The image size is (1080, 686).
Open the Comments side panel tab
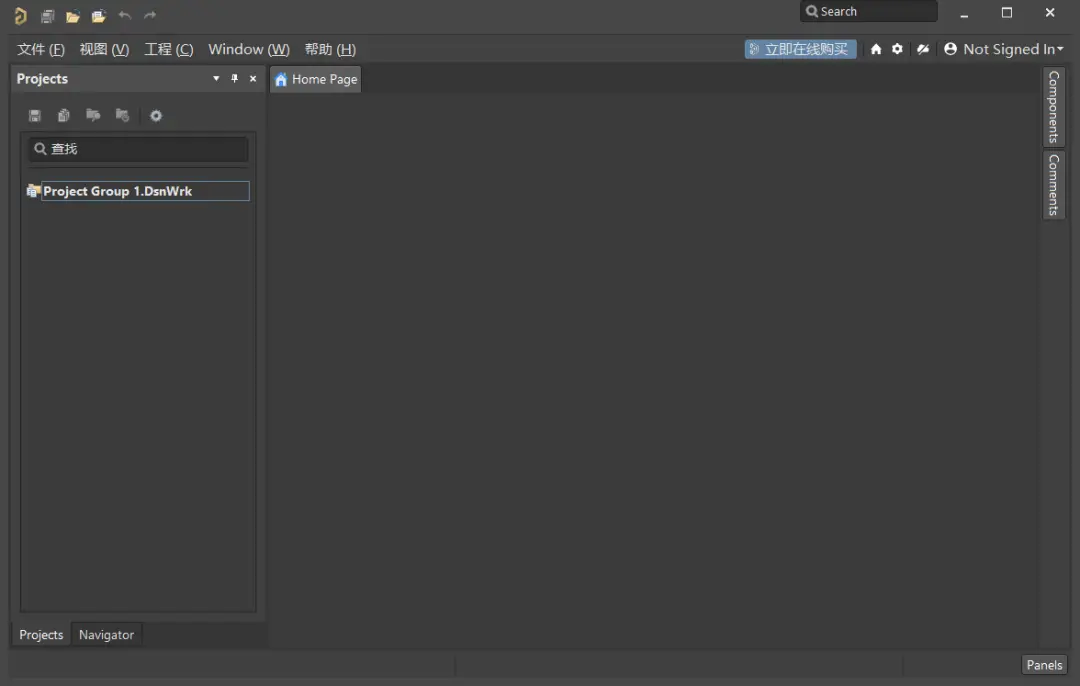click(1053, 185)
